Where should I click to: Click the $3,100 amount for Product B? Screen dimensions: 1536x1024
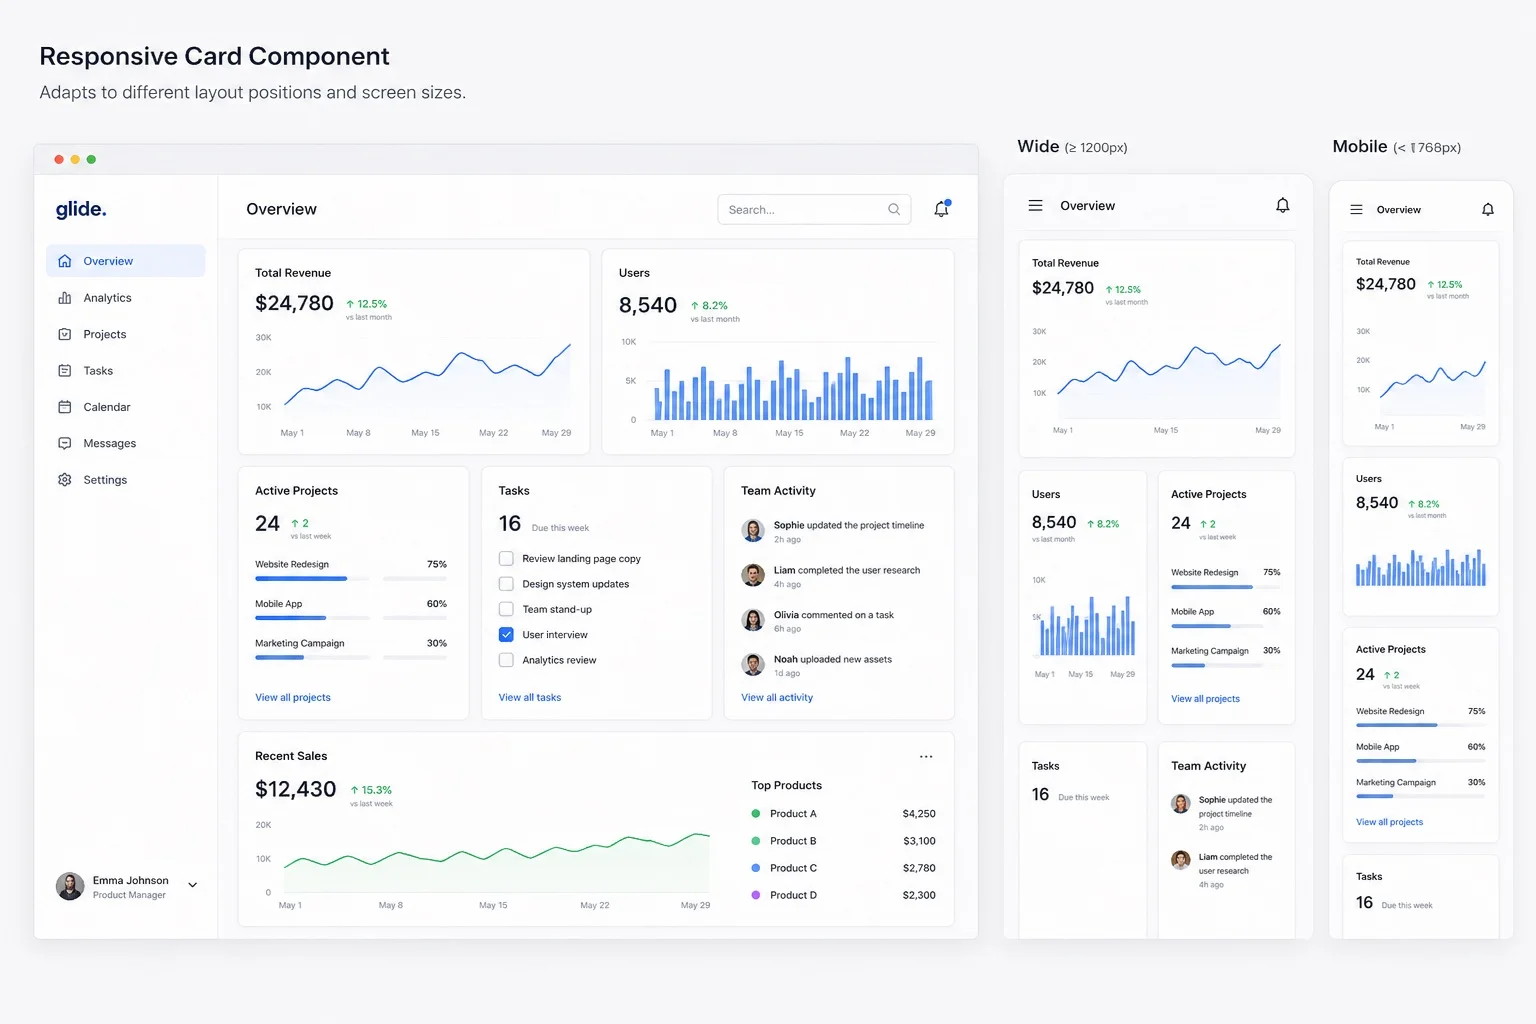tap(919, 841)
